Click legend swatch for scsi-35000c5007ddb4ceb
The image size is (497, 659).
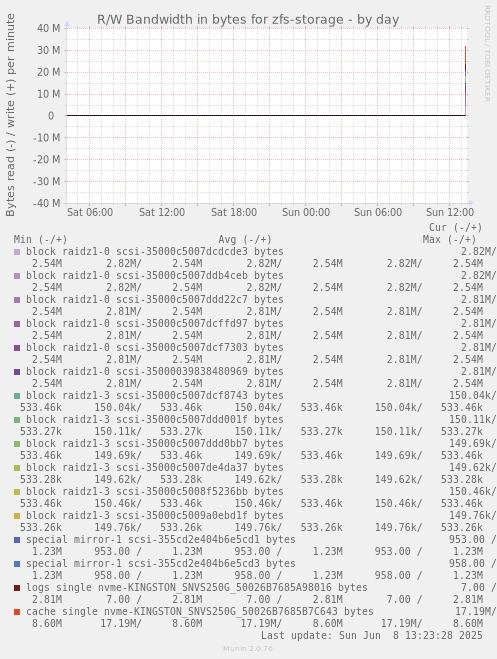point(17,276)
